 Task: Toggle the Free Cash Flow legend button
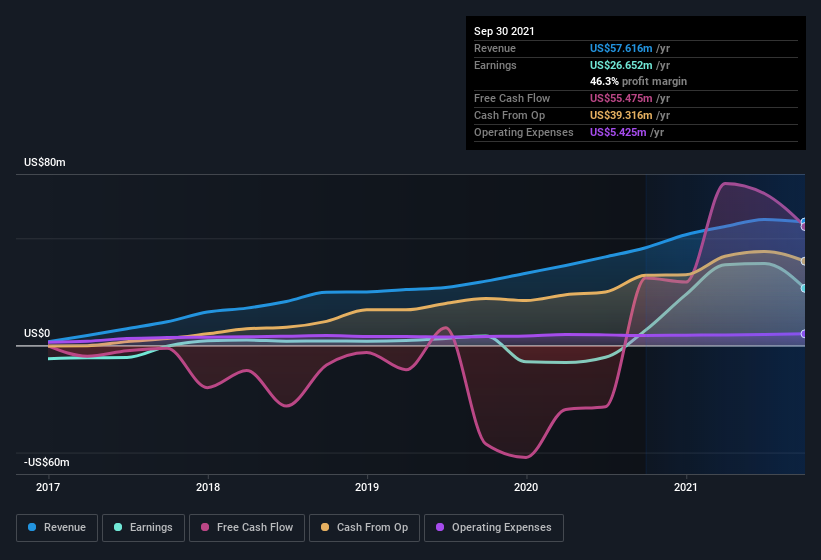(x=247, y=528)
